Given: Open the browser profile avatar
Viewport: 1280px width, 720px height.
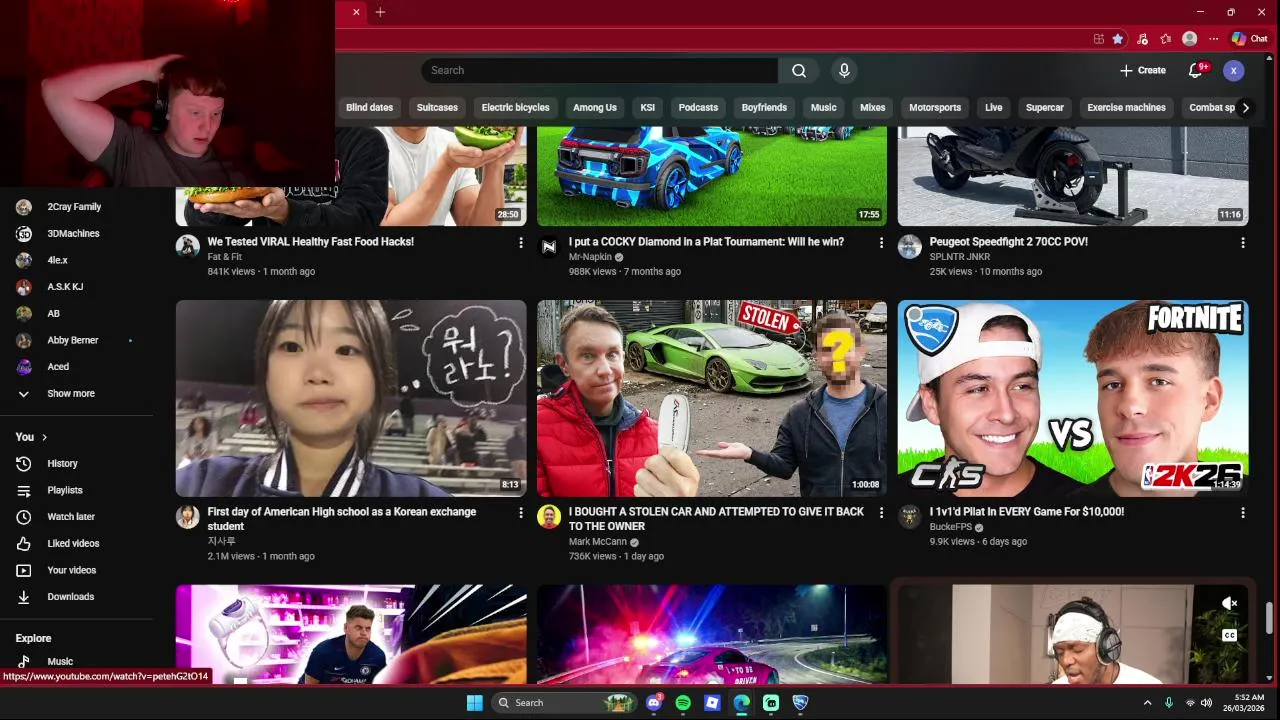Looking at the screenshot, I should [1189, 39].
